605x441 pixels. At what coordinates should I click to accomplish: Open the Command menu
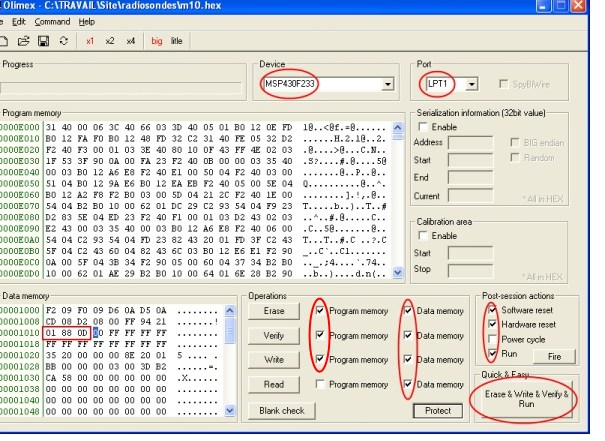tap(52, 22)
